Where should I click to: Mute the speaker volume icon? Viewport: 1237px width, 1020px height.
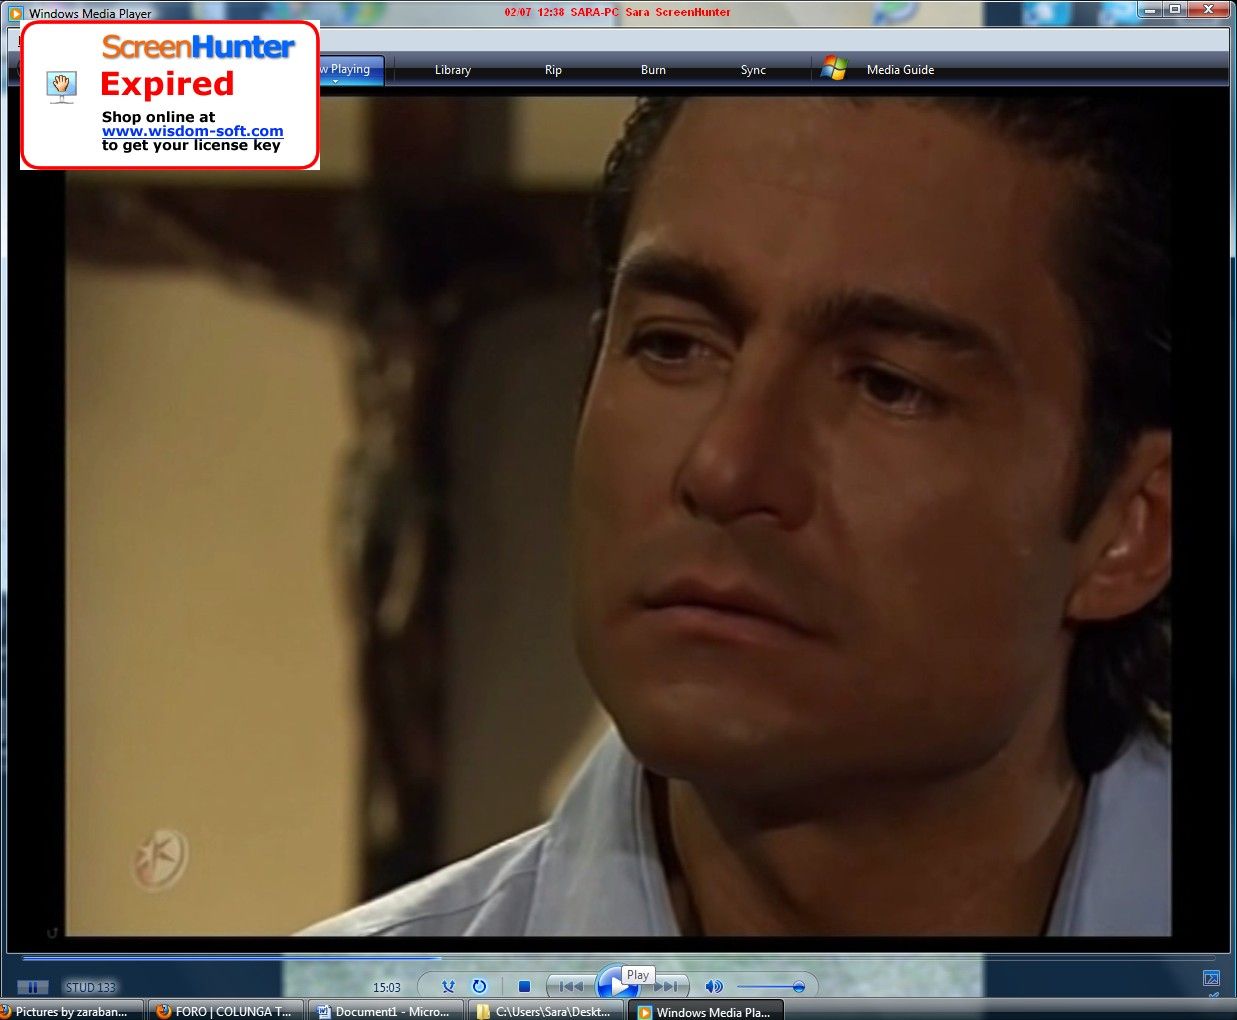click(x=713, y=987)
